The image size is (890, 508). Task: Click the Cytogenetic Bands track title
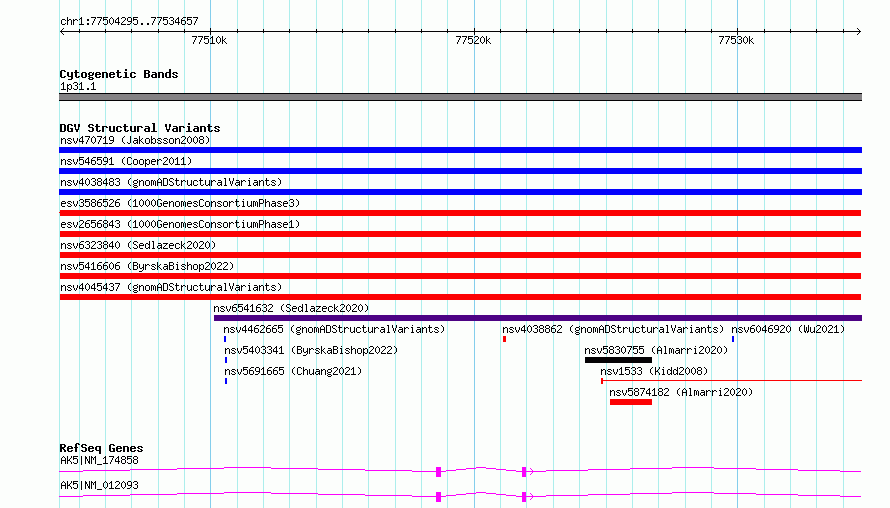(x=119, y=74)
